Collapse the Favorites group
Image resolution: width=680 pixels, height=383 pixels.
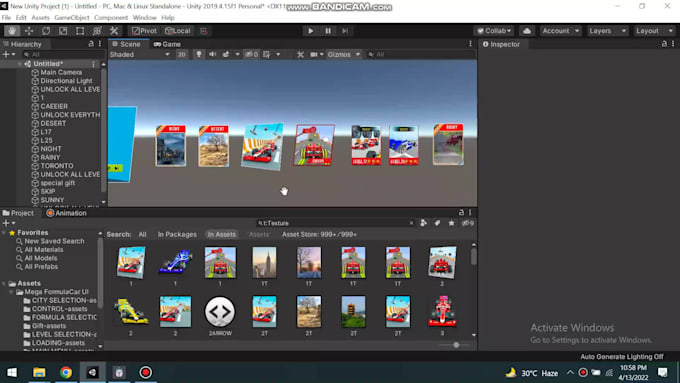pyautogui.click(x=4, y=233)
